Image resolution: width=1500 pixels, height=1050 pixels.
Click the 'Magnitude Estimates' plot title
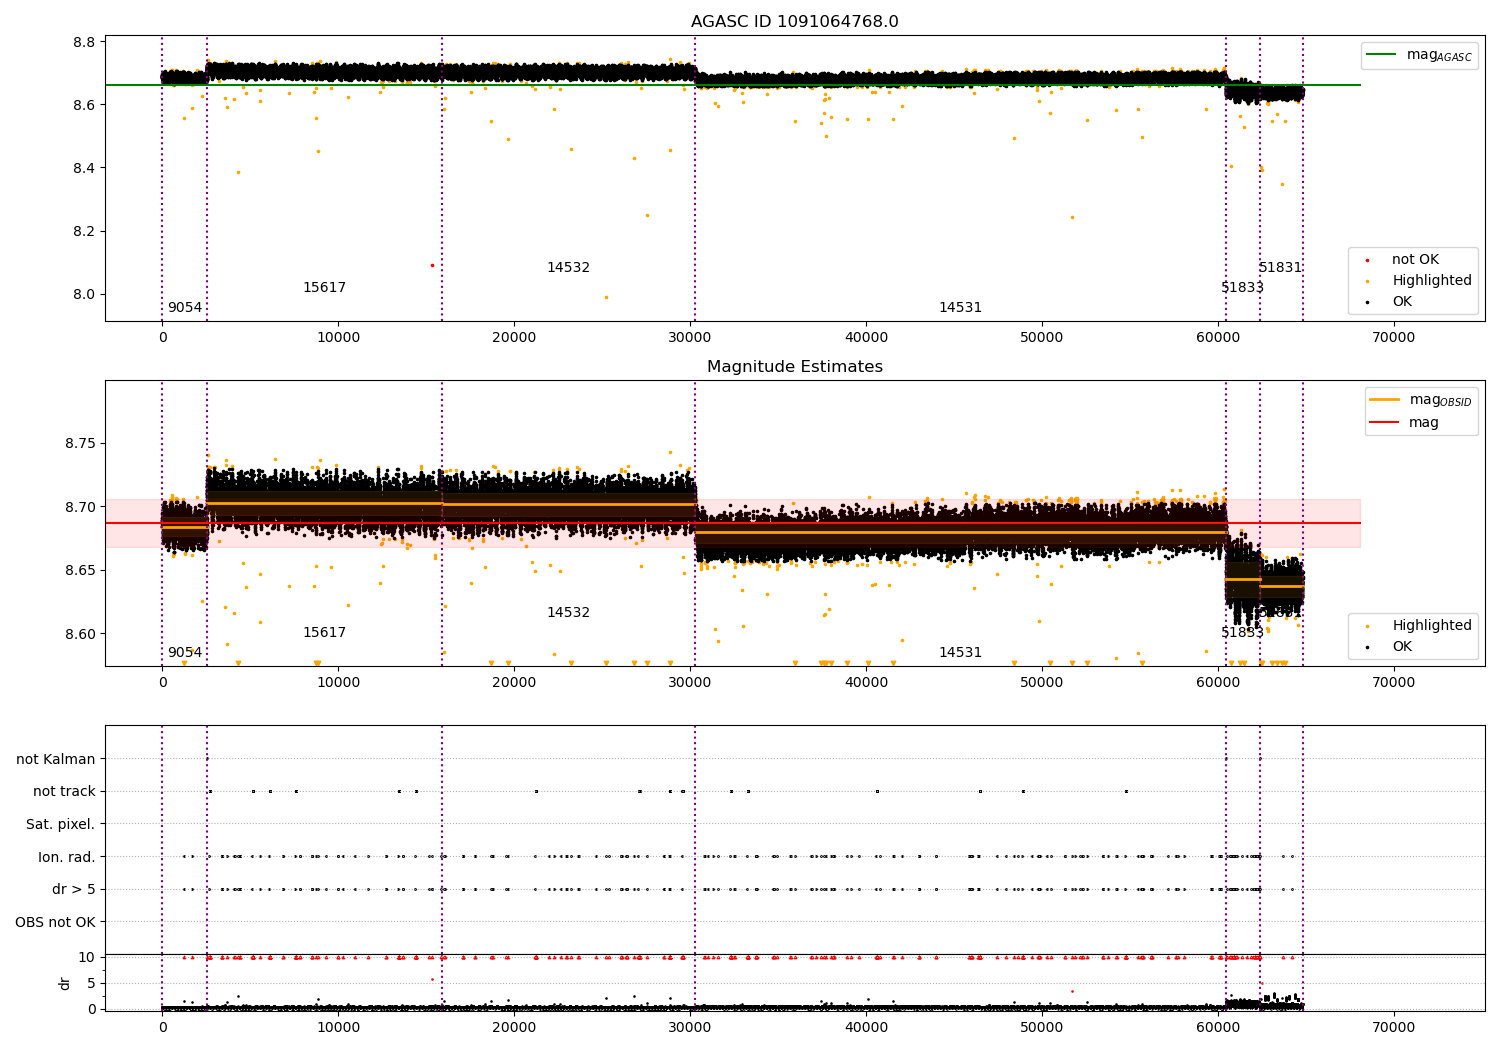[794, 367]
